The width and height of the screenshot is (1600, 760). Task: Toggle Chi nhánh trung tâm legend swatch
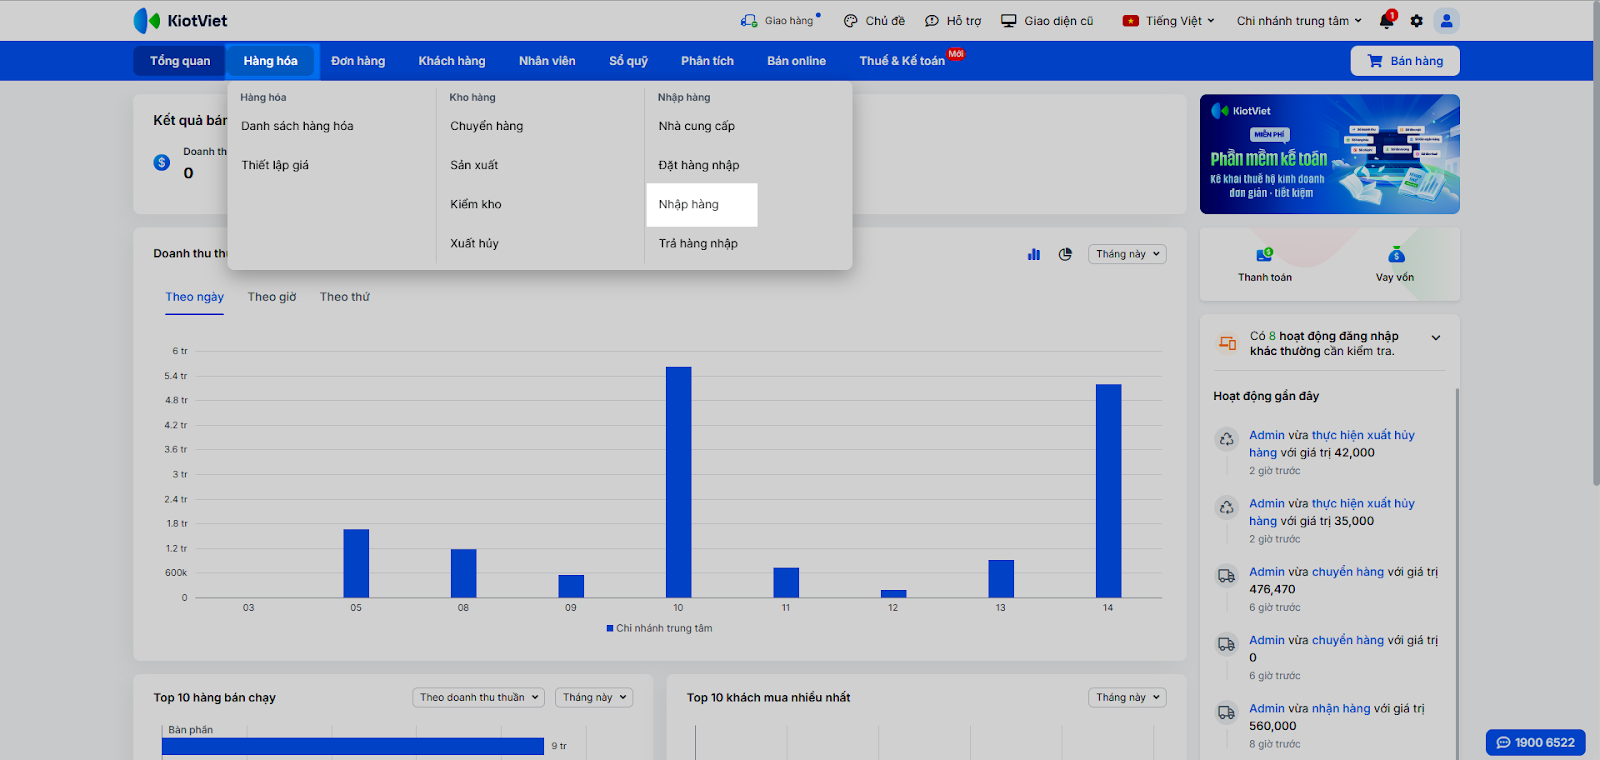[x=610, y=628]
